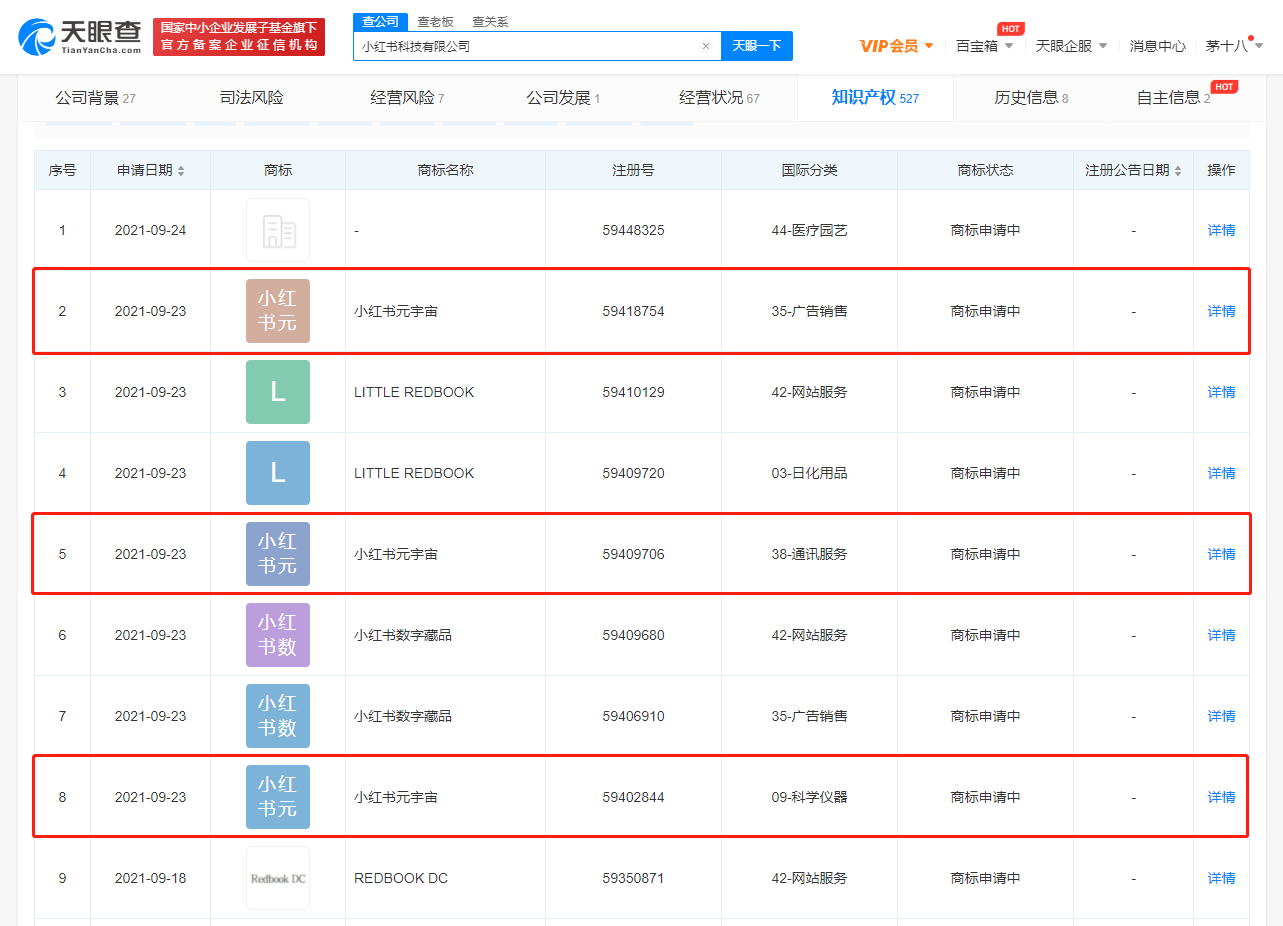Click the date 2021-09-24 cell

pyautogui.click(x=150, y=230)
